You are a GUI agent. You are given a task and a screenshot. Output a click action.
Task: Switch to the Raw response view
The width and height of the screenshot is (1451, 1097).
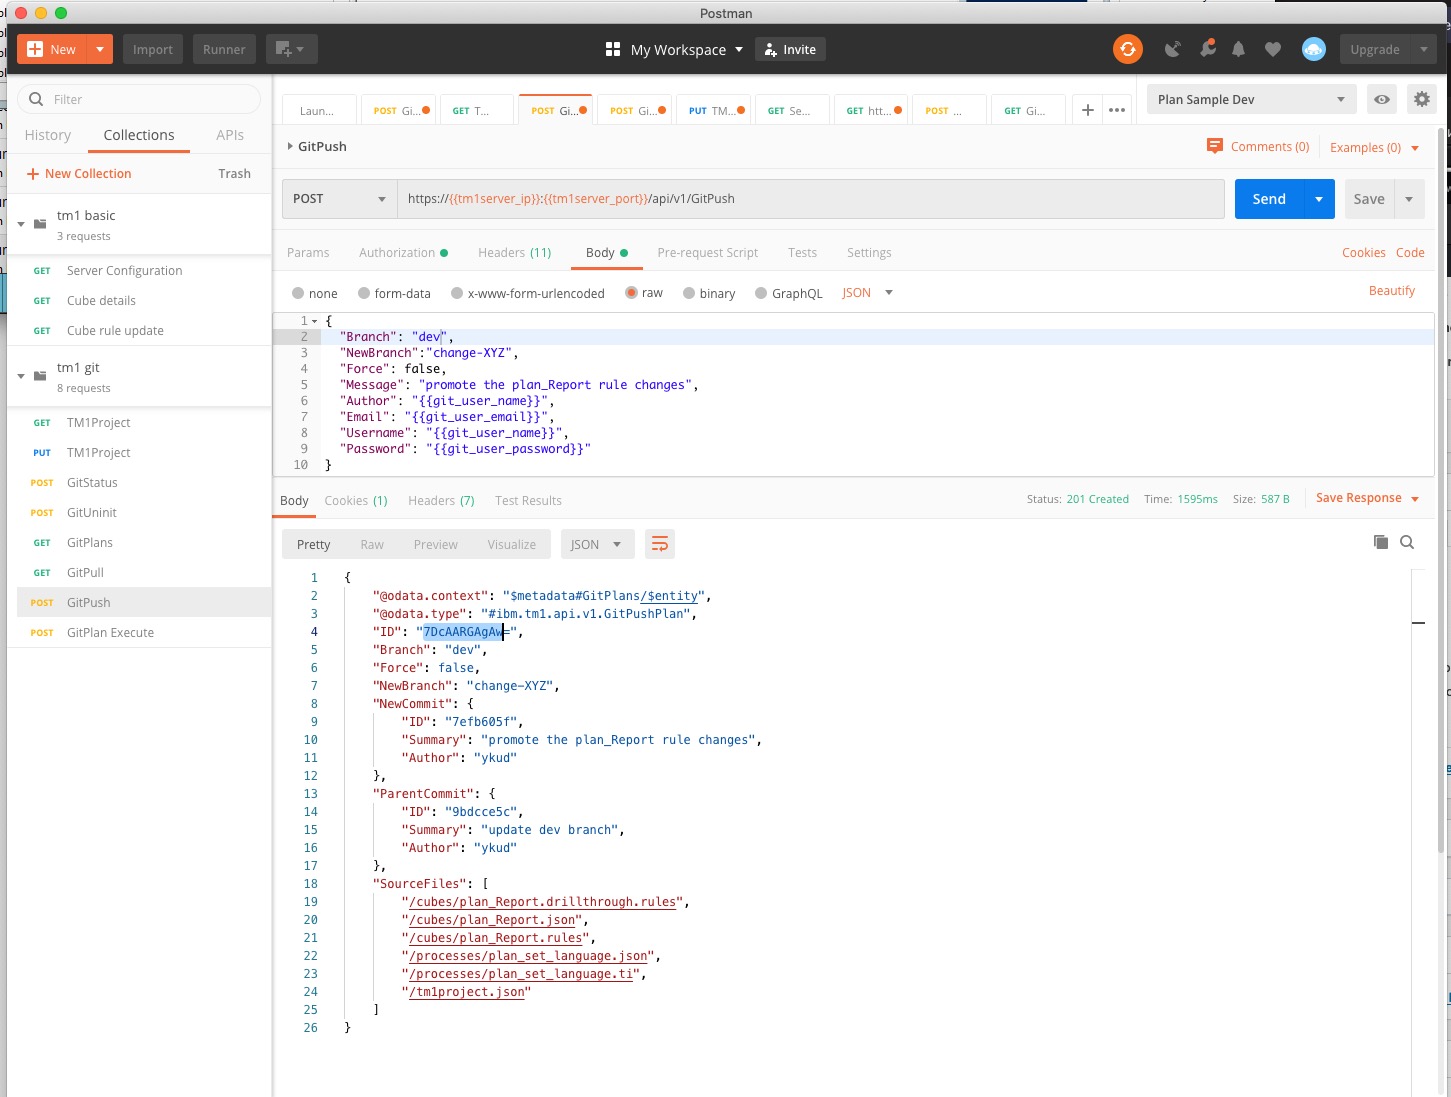point(372,545)
